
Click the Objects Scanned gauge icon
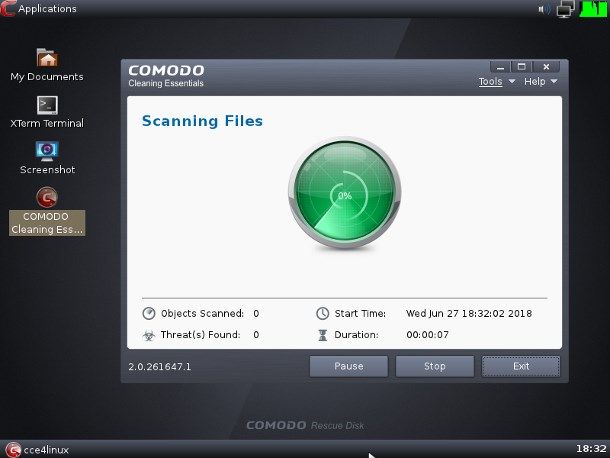[149, 313]
